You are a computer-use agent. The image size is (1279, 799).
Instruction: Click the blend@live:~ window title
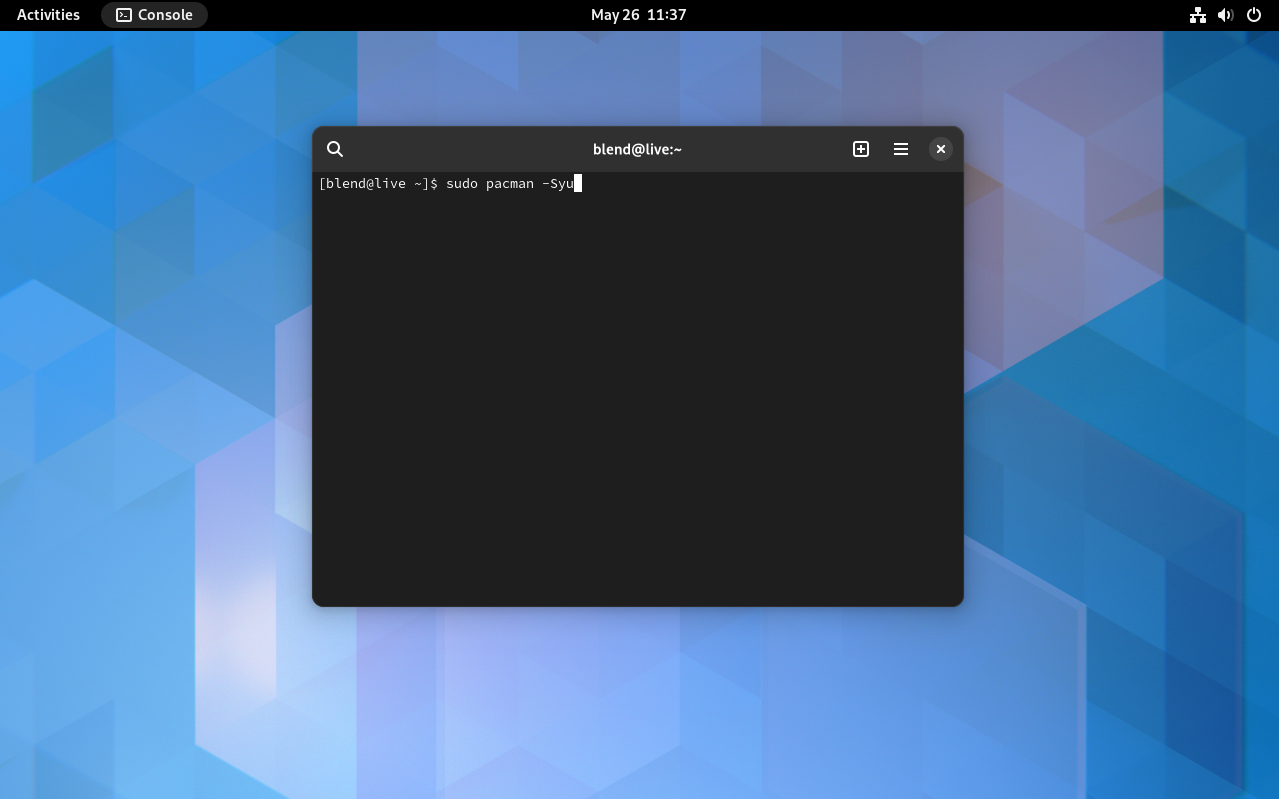pyautogui.click(x=637, y=149)
